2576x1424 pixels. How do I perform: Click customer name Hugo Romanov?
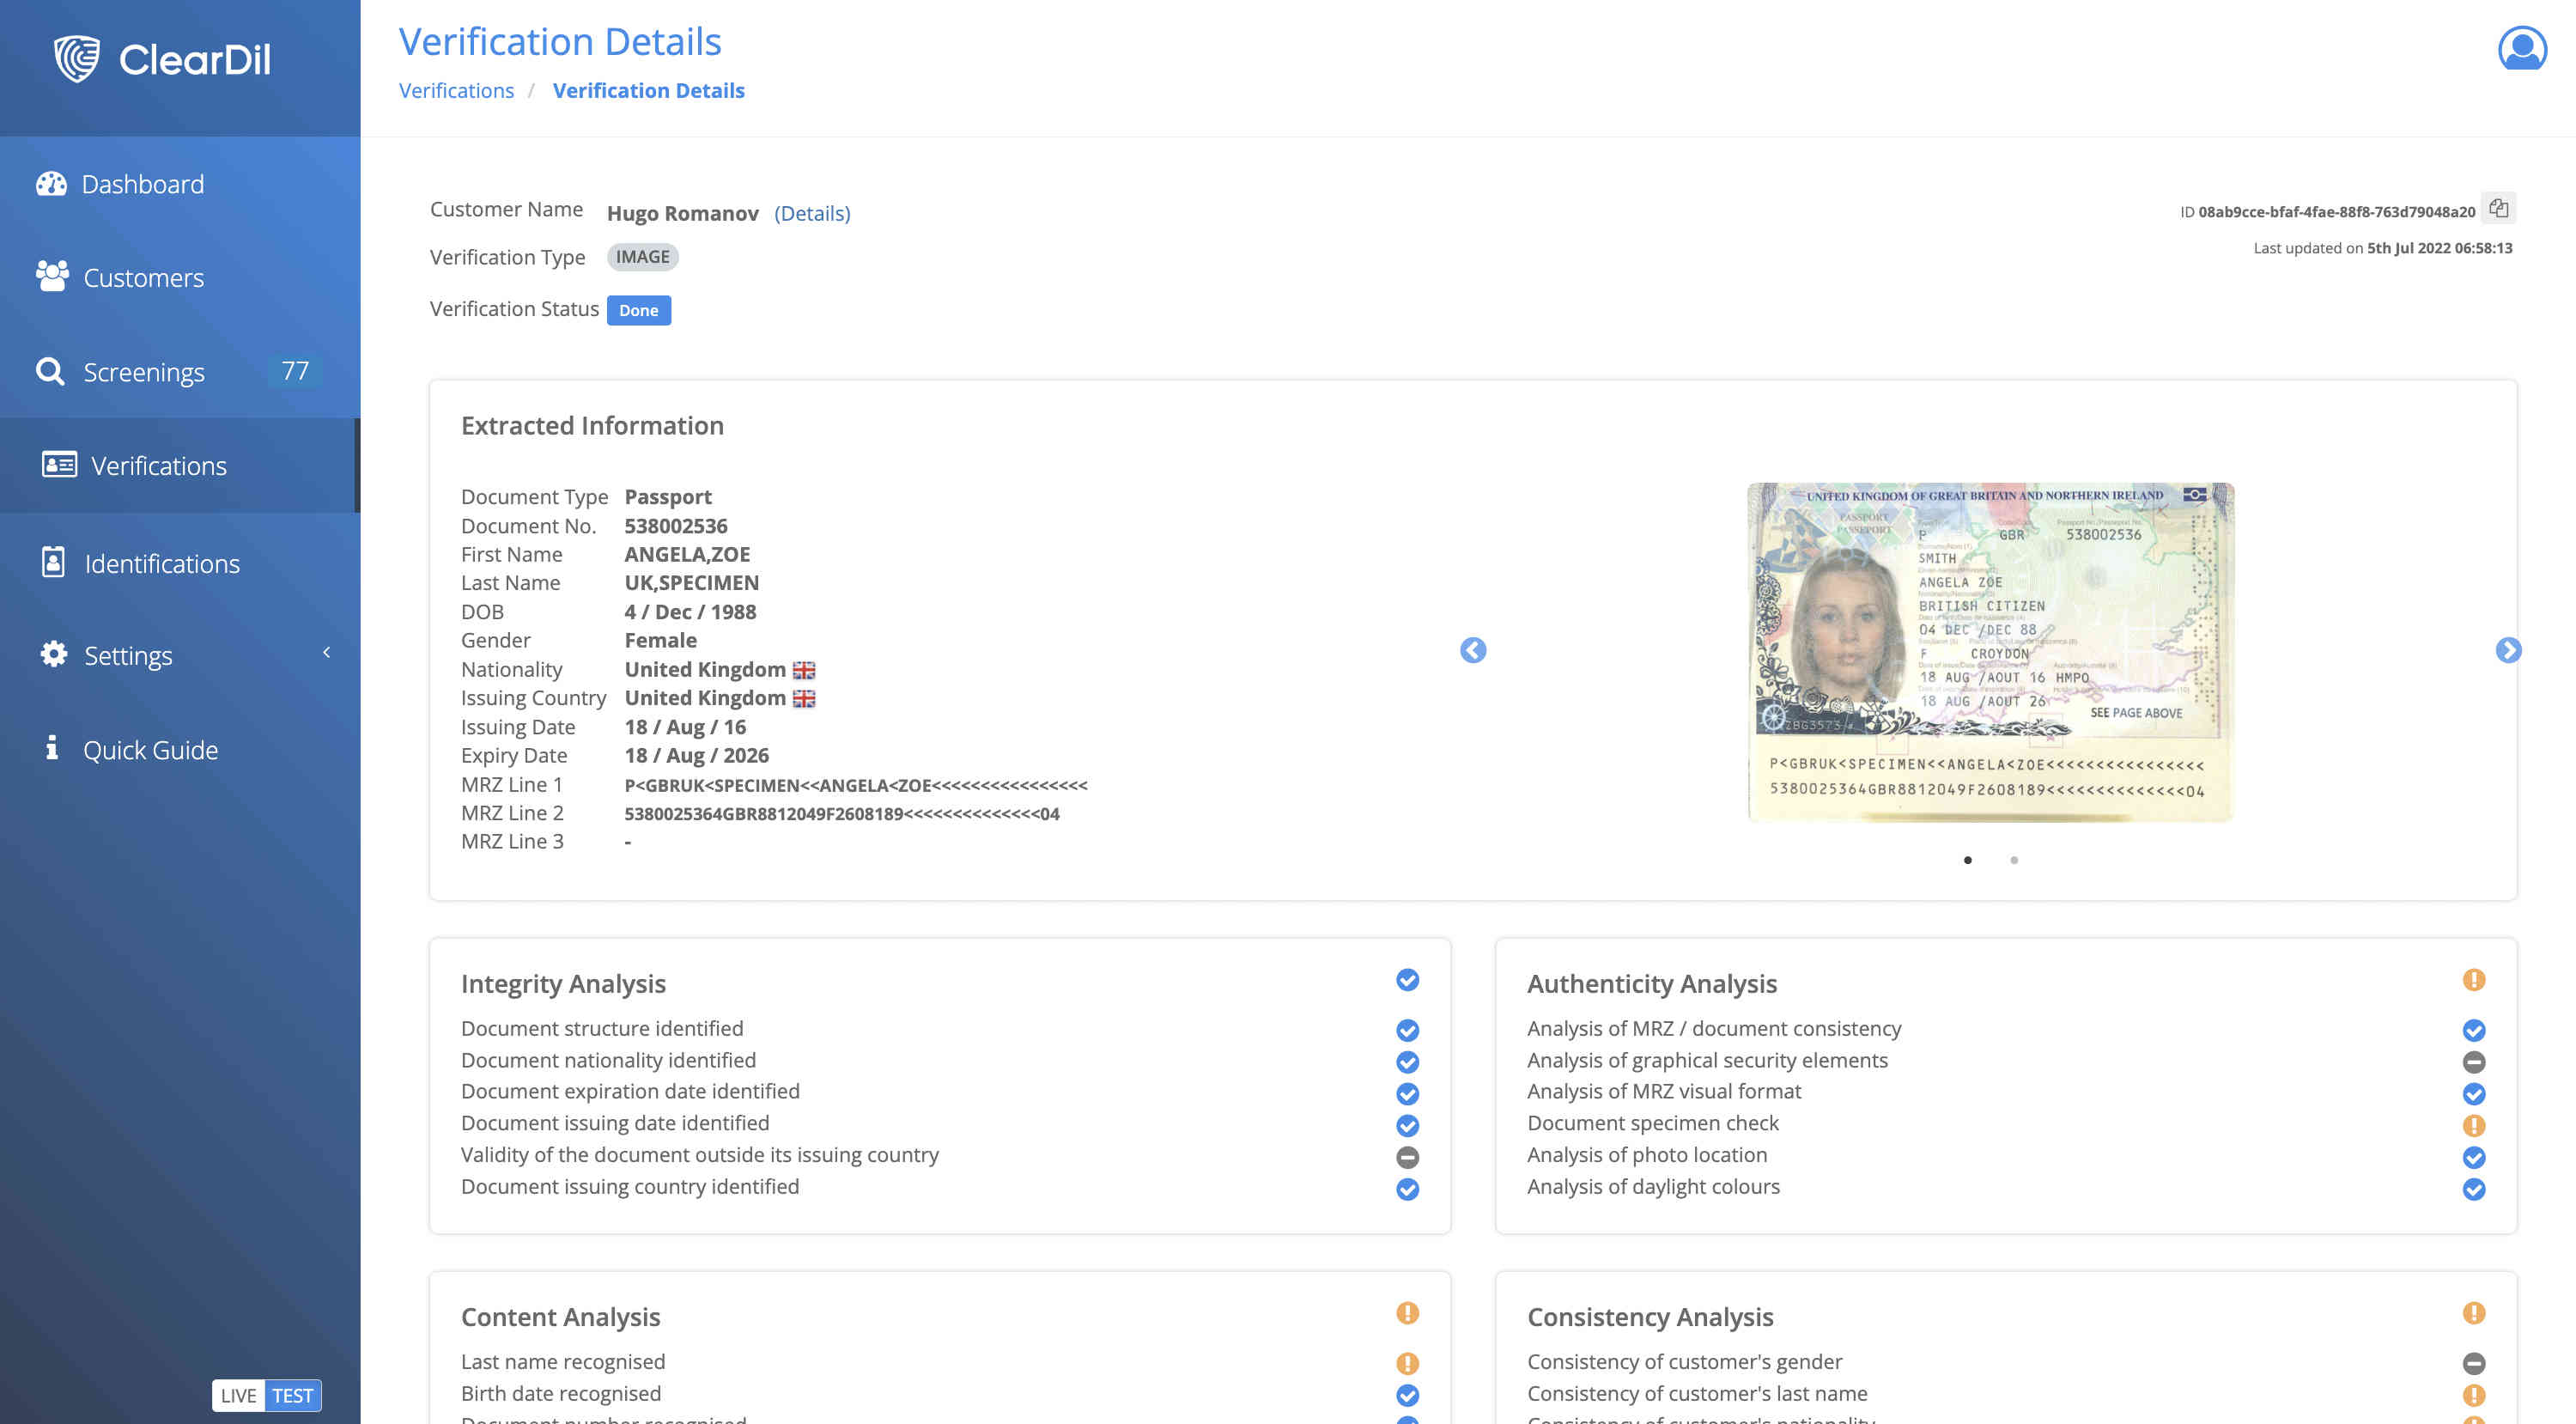[x=682, y=213]
